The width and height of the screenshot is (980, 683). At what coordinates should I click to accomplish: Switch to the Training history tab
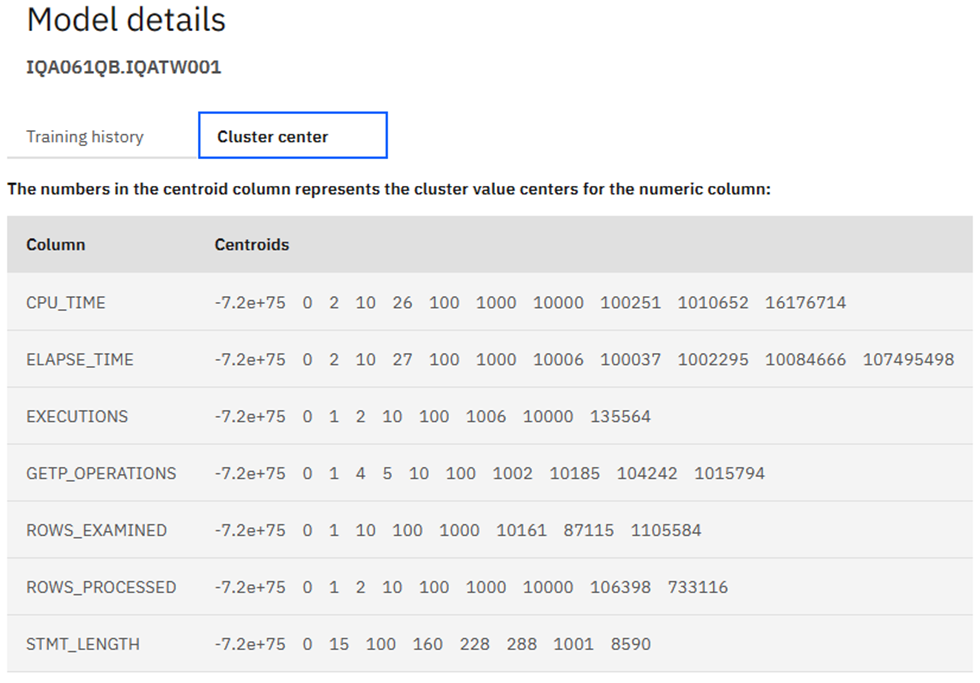pyautogui.click(x=85, y=137)
